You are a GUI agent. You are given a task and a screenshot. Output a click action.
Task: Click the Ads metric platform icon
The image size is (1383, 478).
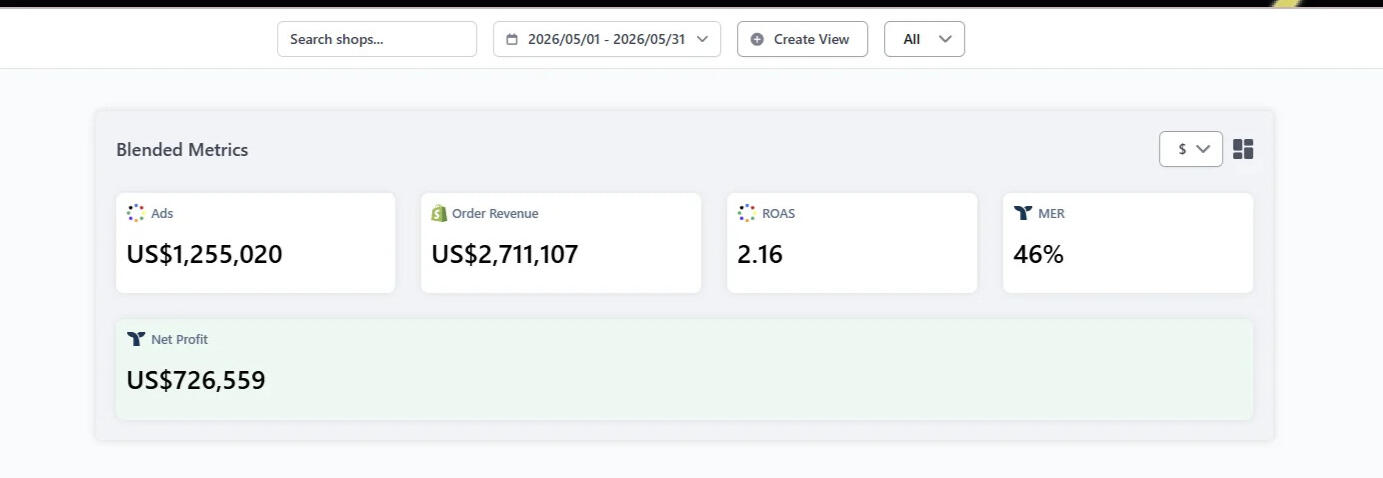click(136, 213)
